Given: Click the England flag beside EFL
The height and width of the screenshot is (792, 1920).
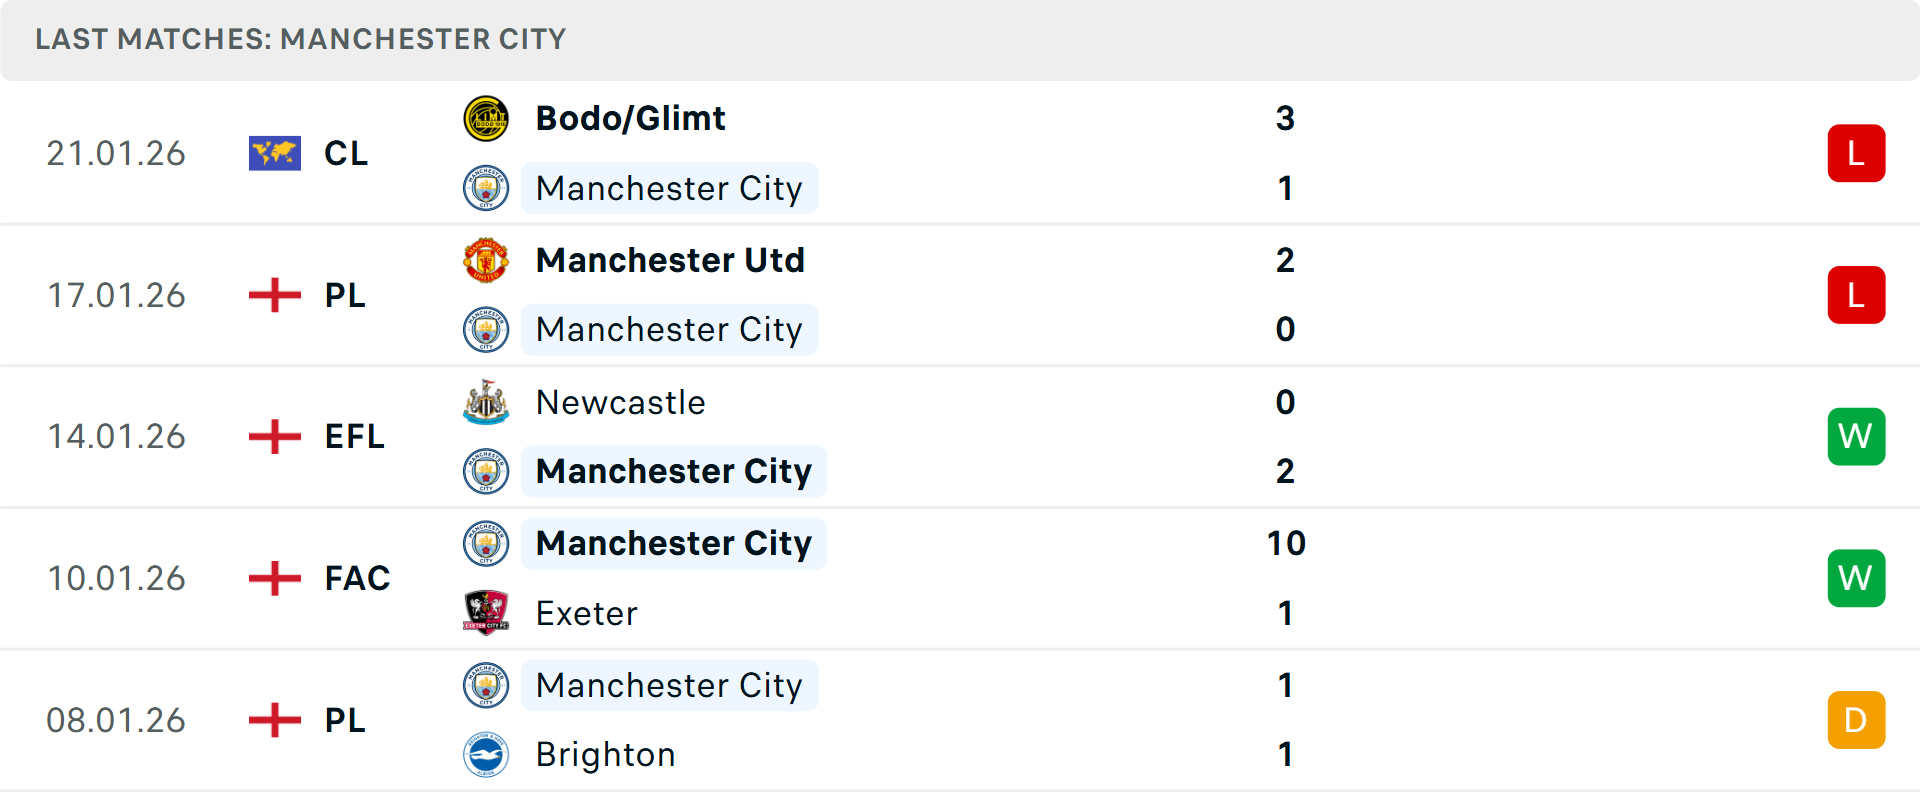Looking at the screenshot, I should (x=275, y=437).
